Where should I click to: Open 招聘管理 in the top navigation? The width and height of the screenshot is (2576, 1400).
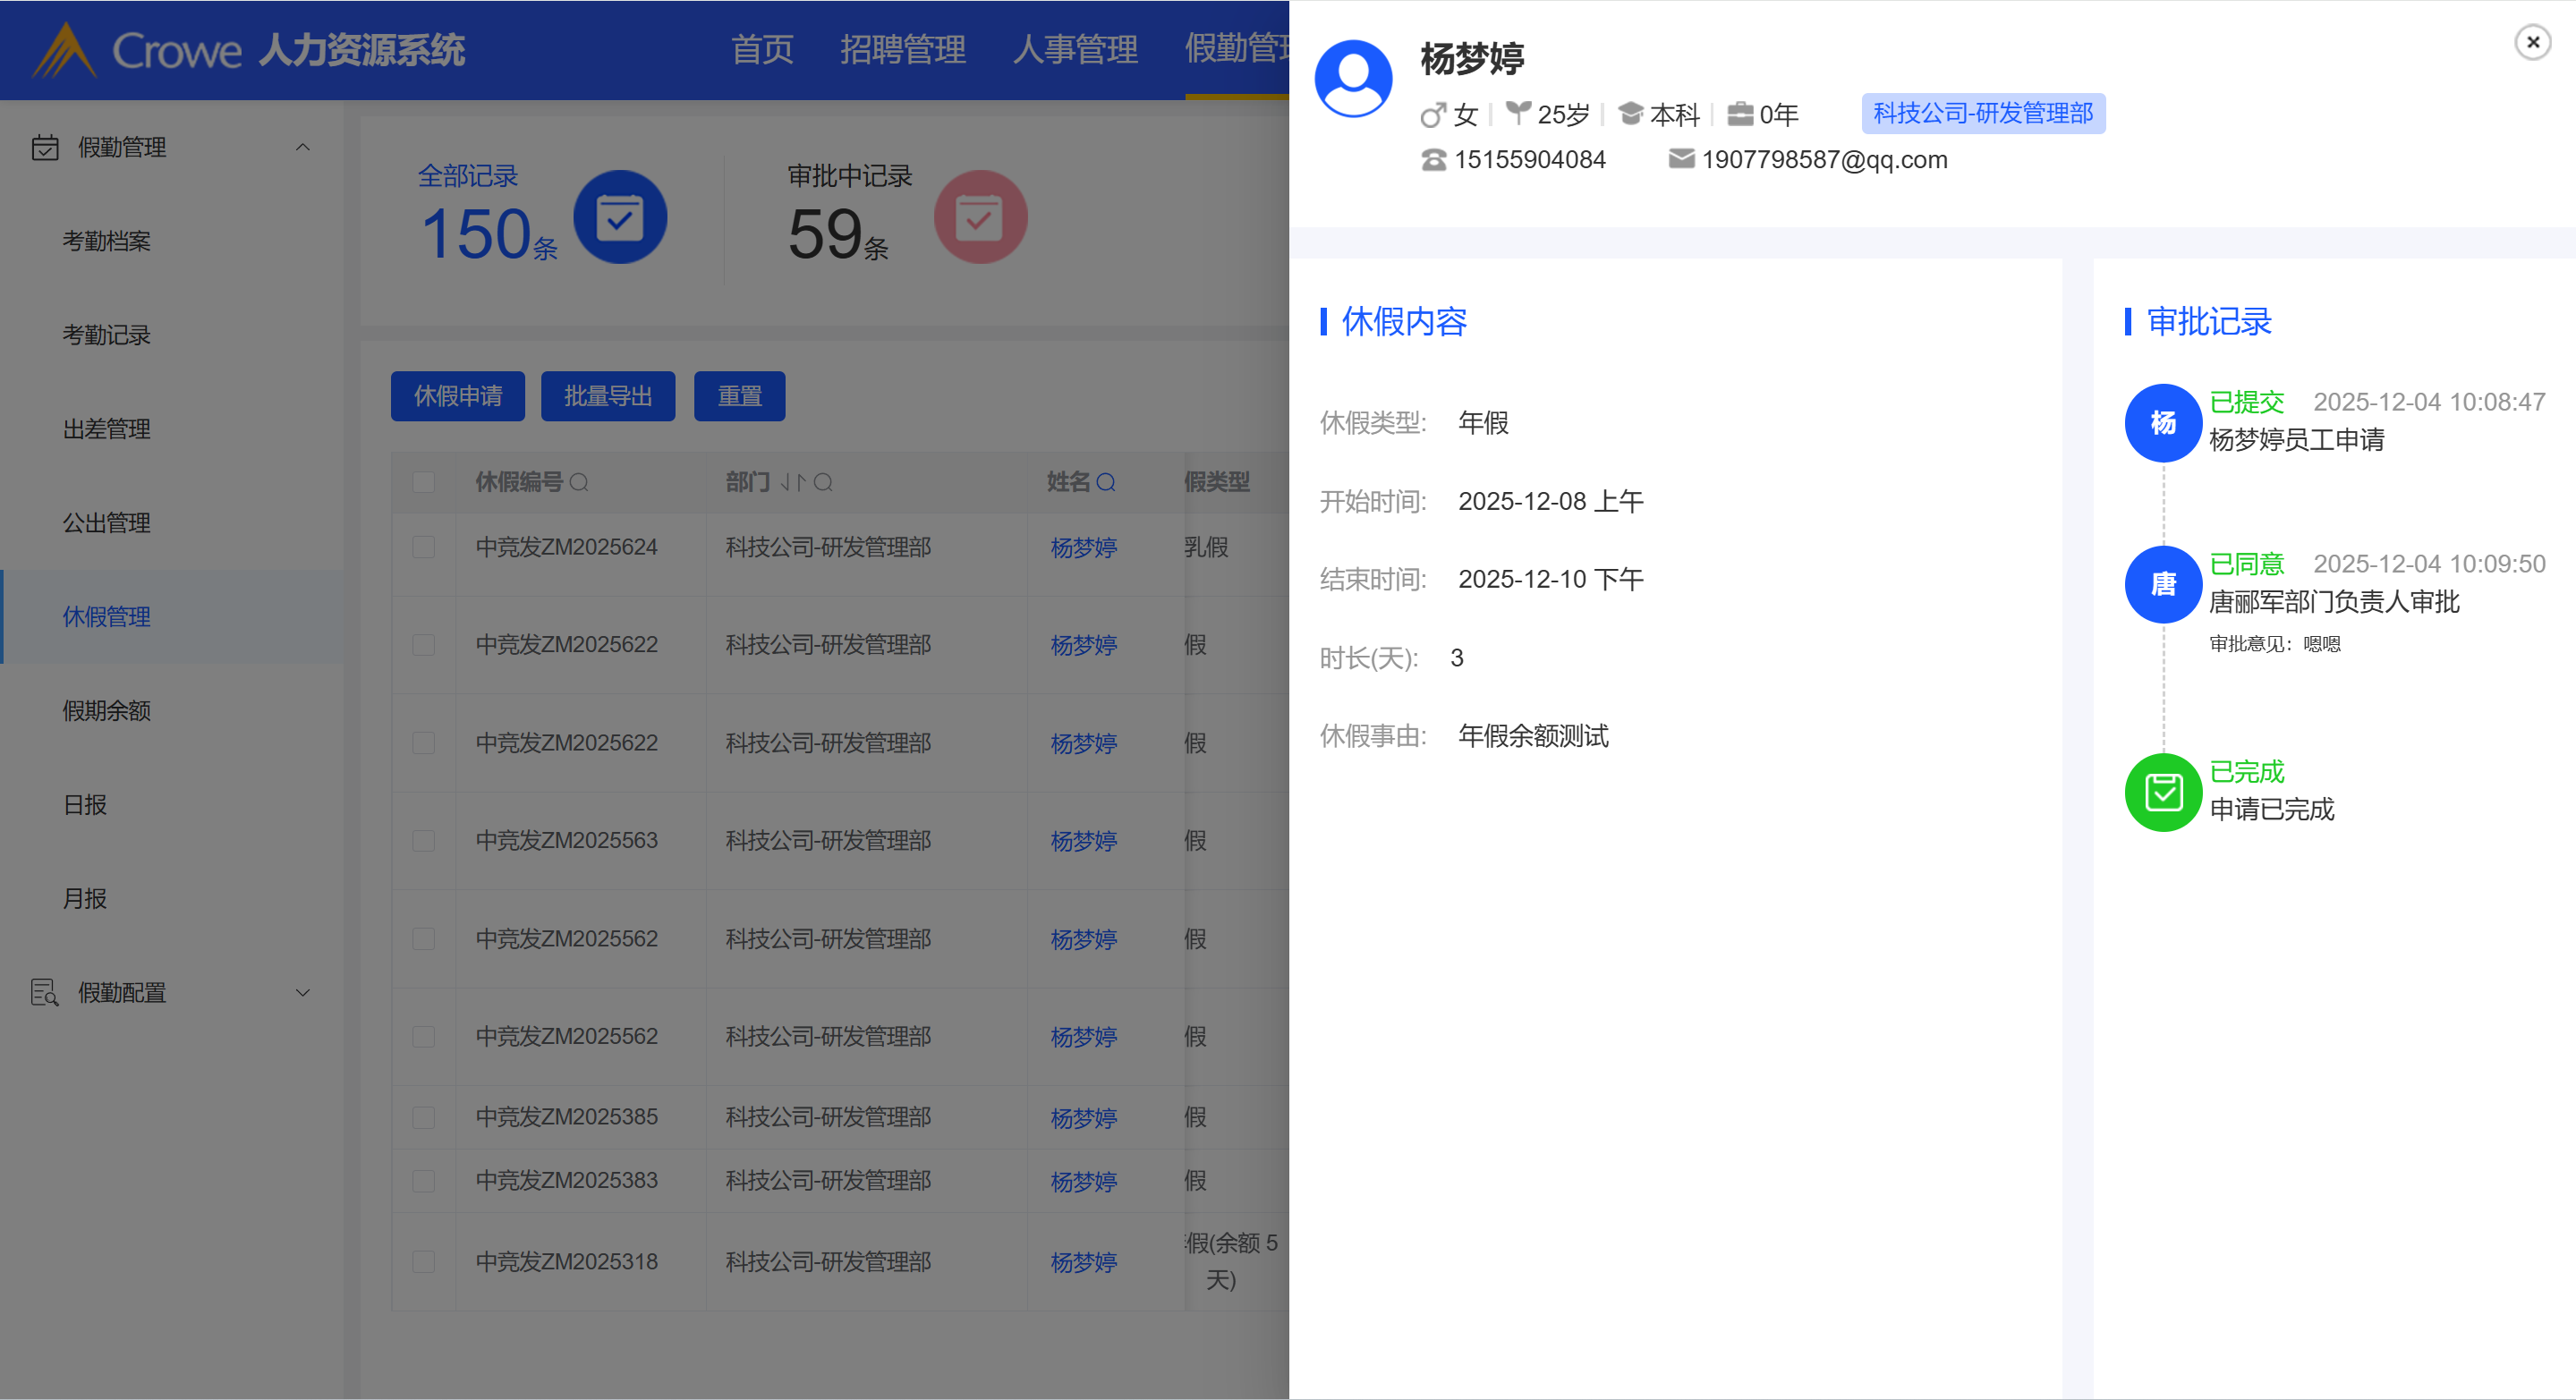point(902,49)
